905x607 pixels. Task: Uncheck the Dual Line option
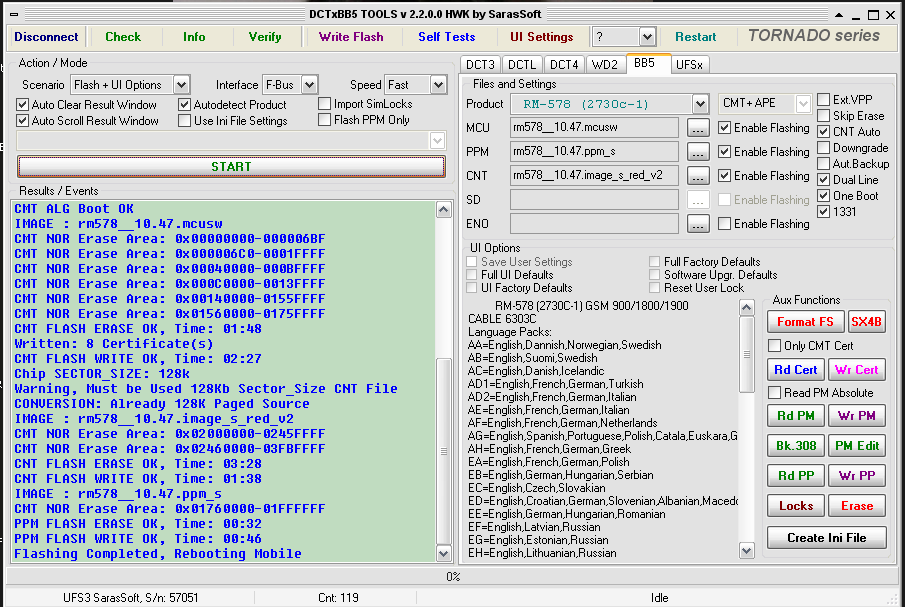[x=824, y=179]
